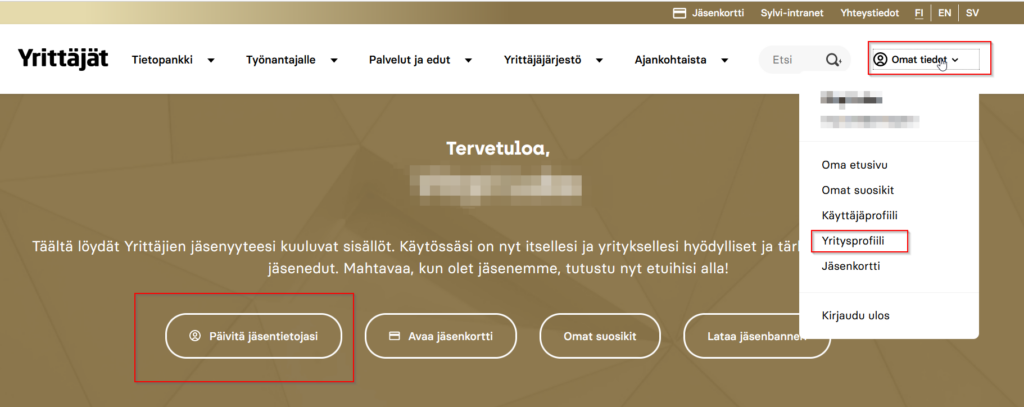This screenshot has width=1024, height=407.
Task: Go to Yhteystiedot in top bar
Action: [869, 13]
